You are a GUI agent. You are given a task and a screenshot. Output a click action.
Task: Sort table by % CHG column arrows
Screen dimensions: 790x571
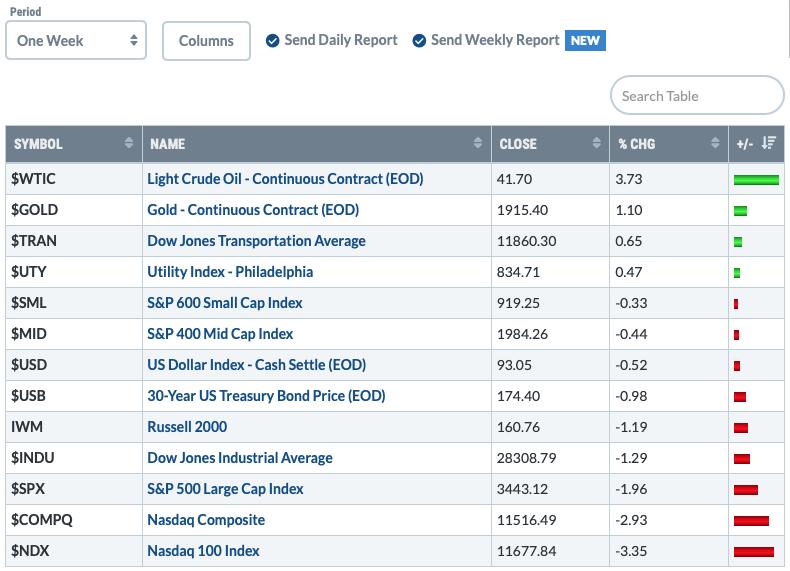pyautogui.click(x=715, y=143)
